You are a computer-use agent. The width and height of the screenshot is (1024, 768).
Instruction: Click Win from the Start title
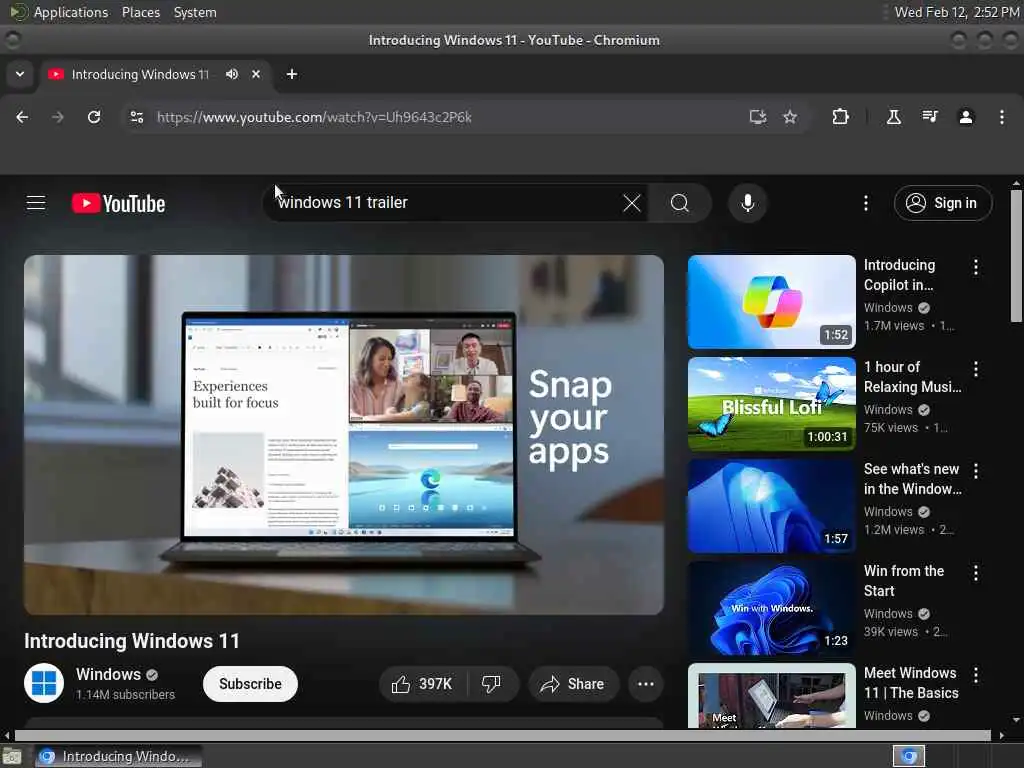point(904,581)
